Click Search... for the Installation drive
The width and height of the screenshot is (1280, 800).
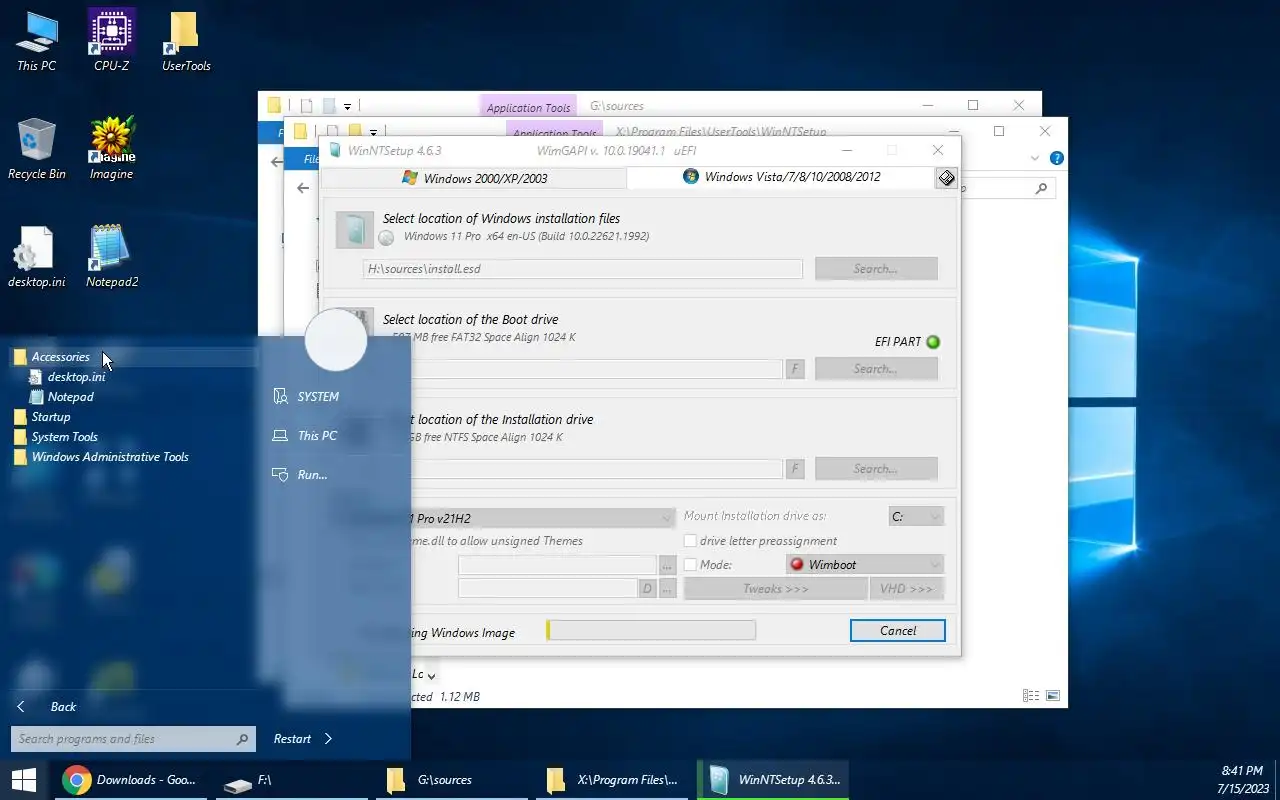(x=876, y=469)
